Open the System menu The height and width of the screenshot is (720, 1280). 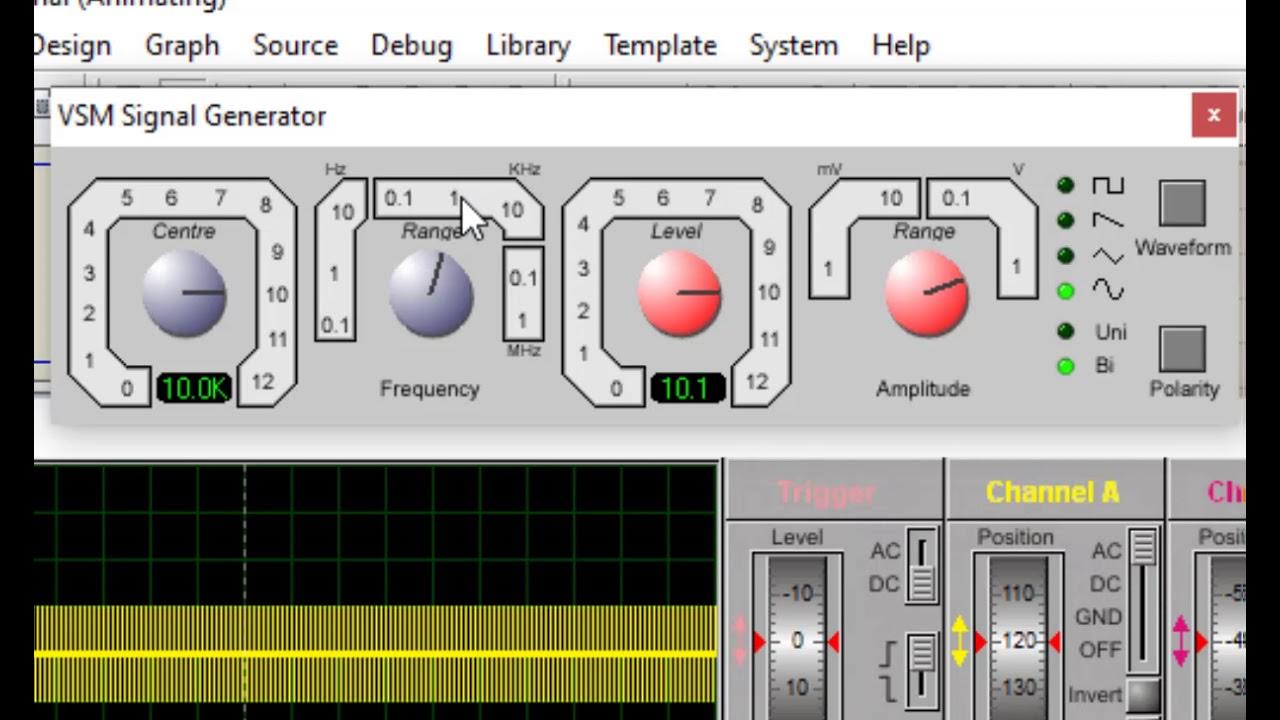(793, 46)
